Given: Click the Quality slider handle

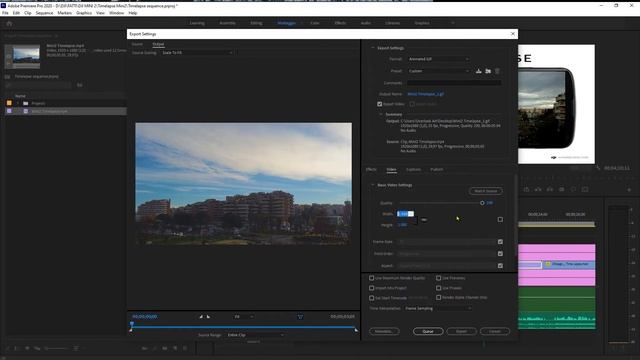Looking at the screenshot, I should 482,203.
